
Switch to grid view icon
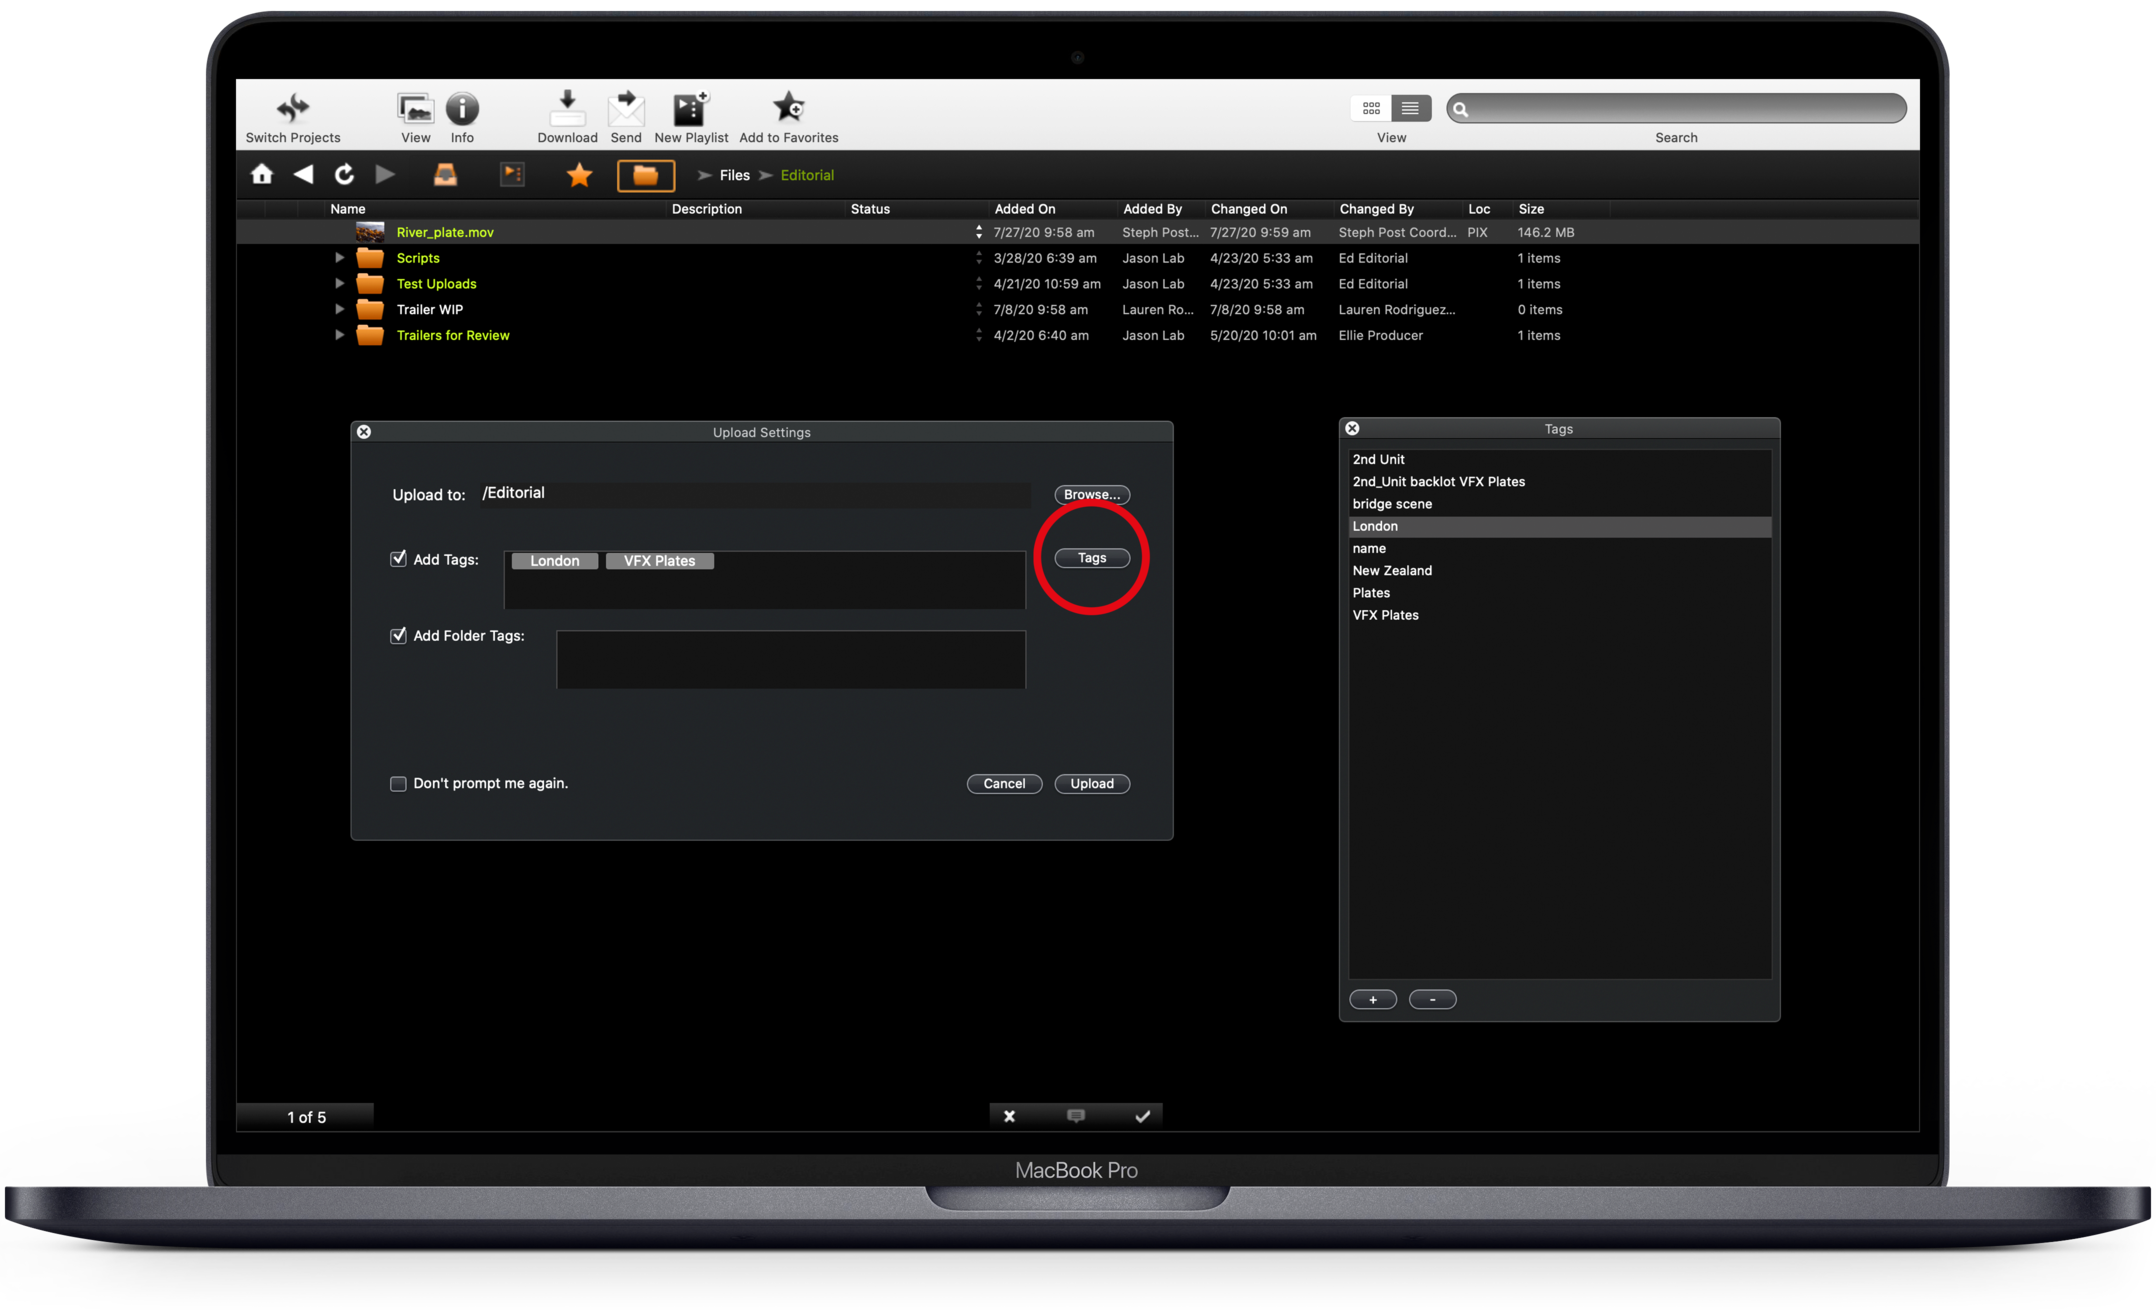(x=1371, y=108)
